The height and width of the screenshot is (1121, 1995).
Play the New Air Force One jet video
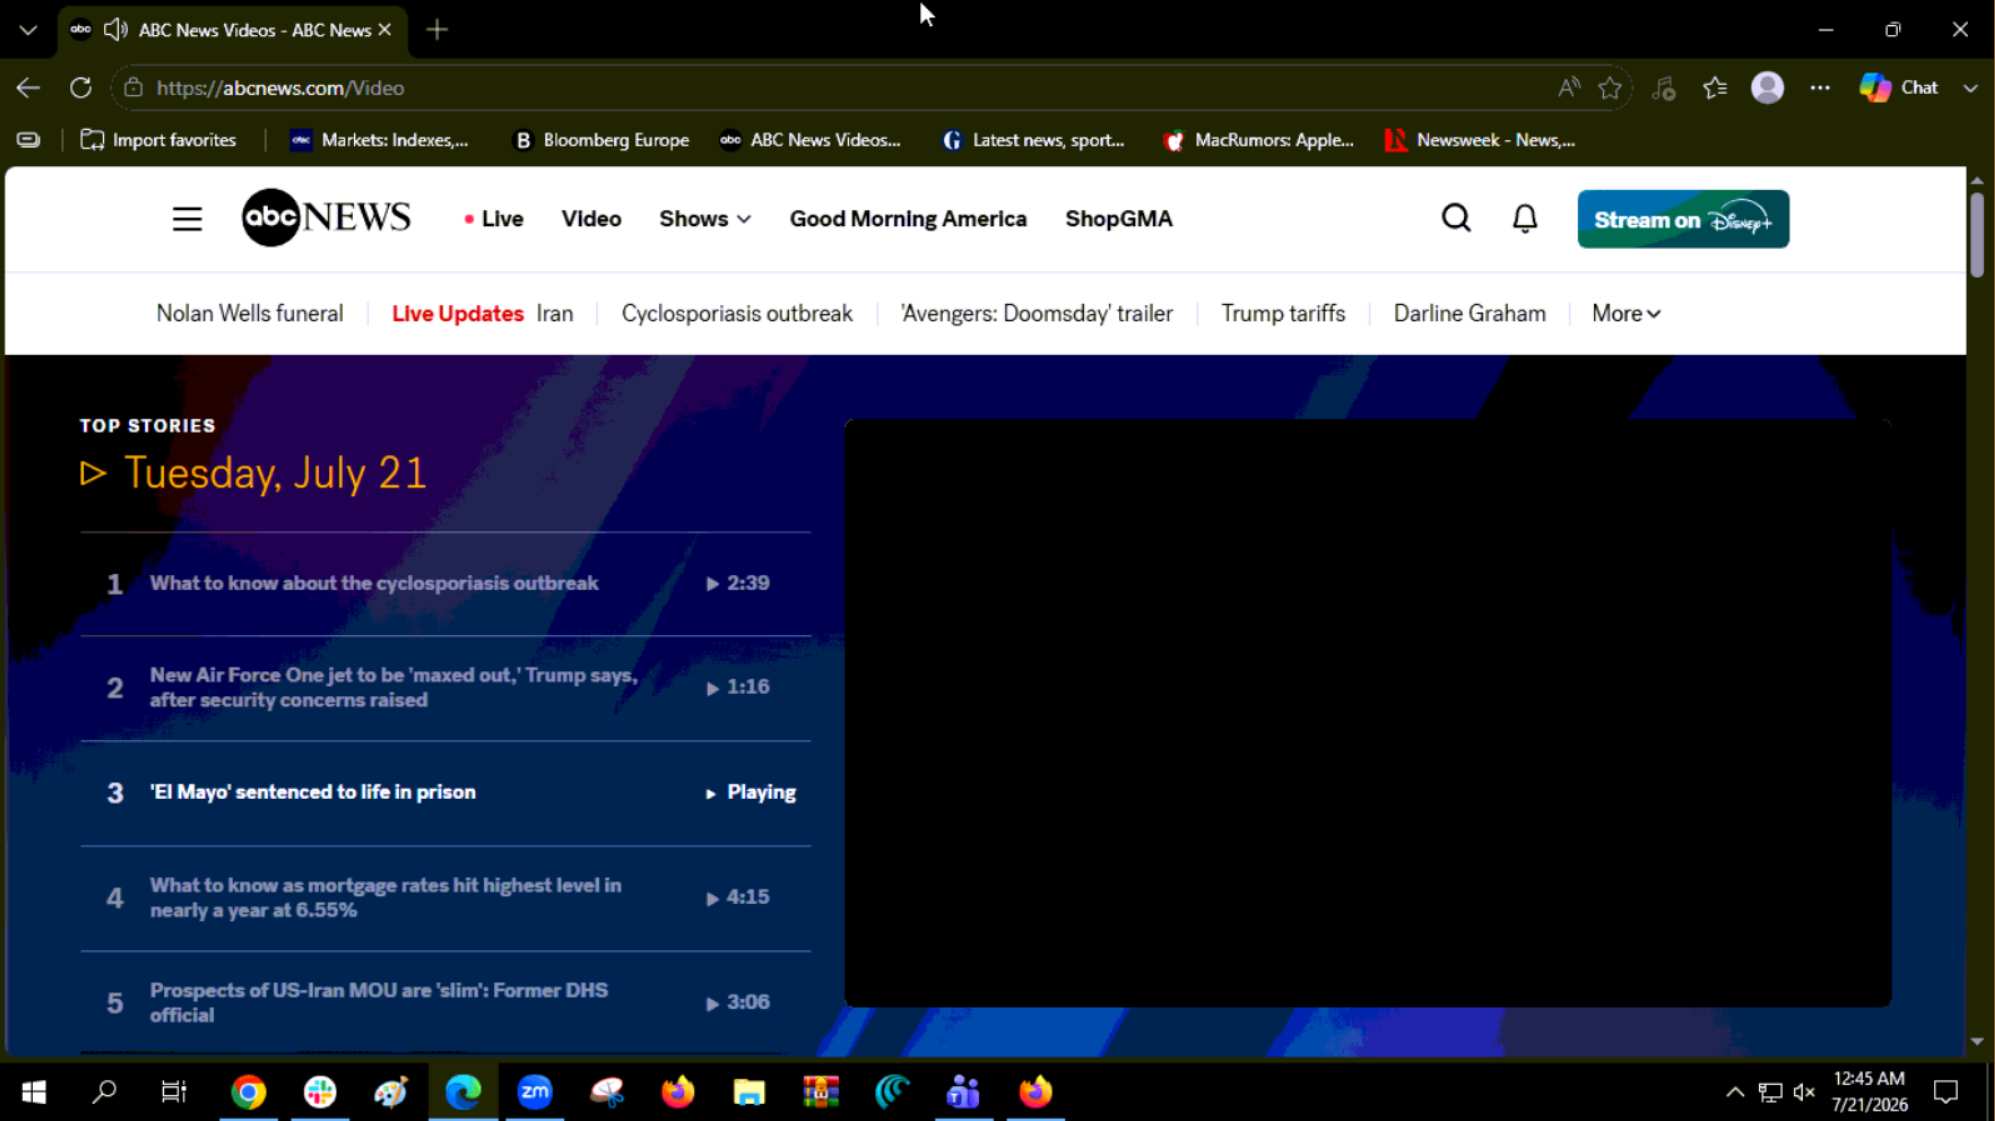point(445,688)
